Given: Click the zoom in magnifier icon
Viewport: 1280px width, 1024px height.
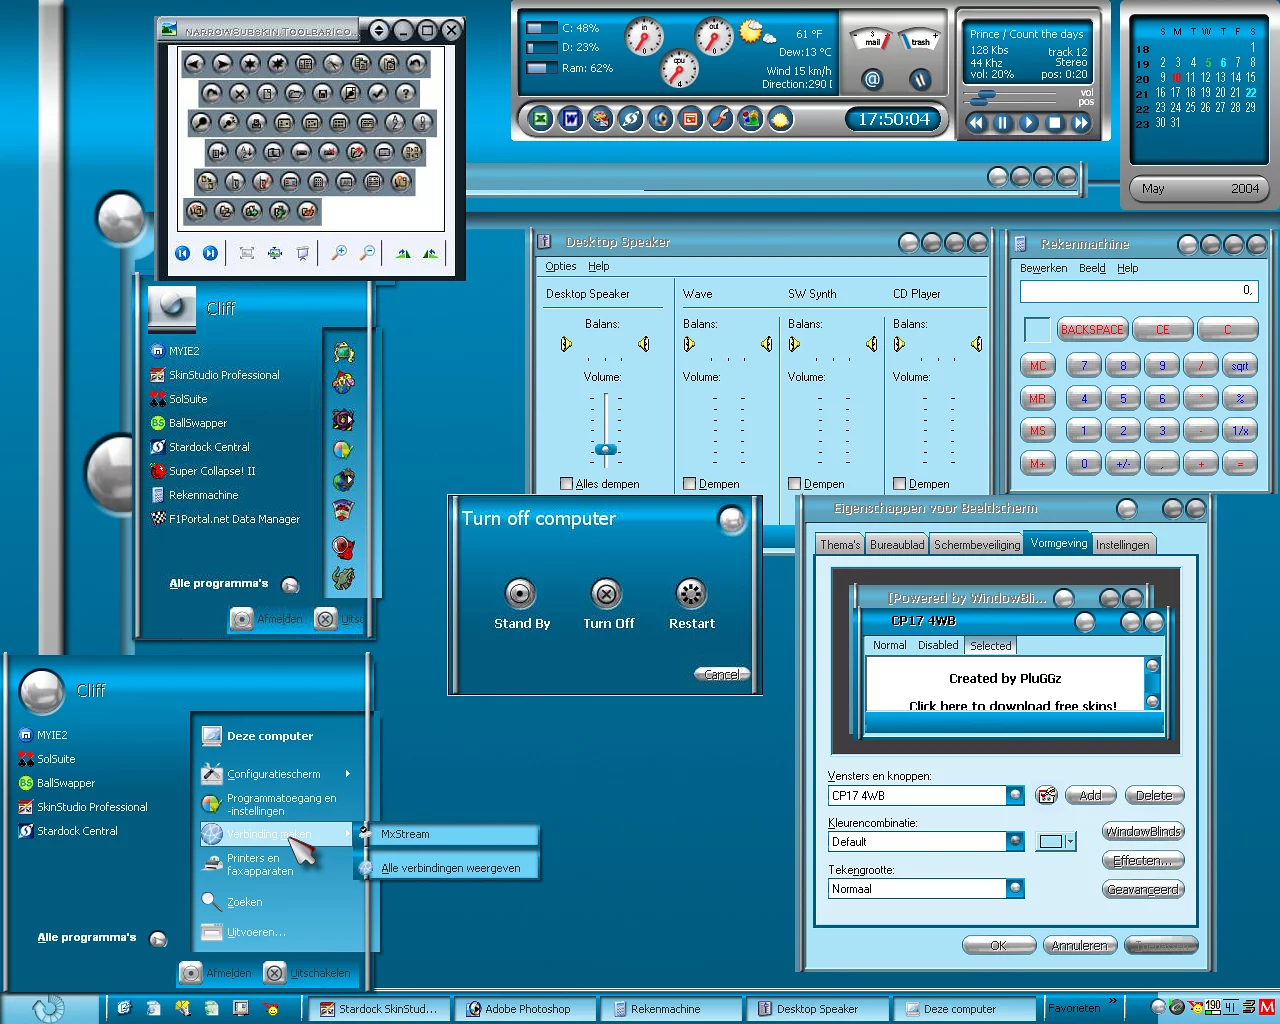Looking at the screenshot, I should tap(339, 253).
